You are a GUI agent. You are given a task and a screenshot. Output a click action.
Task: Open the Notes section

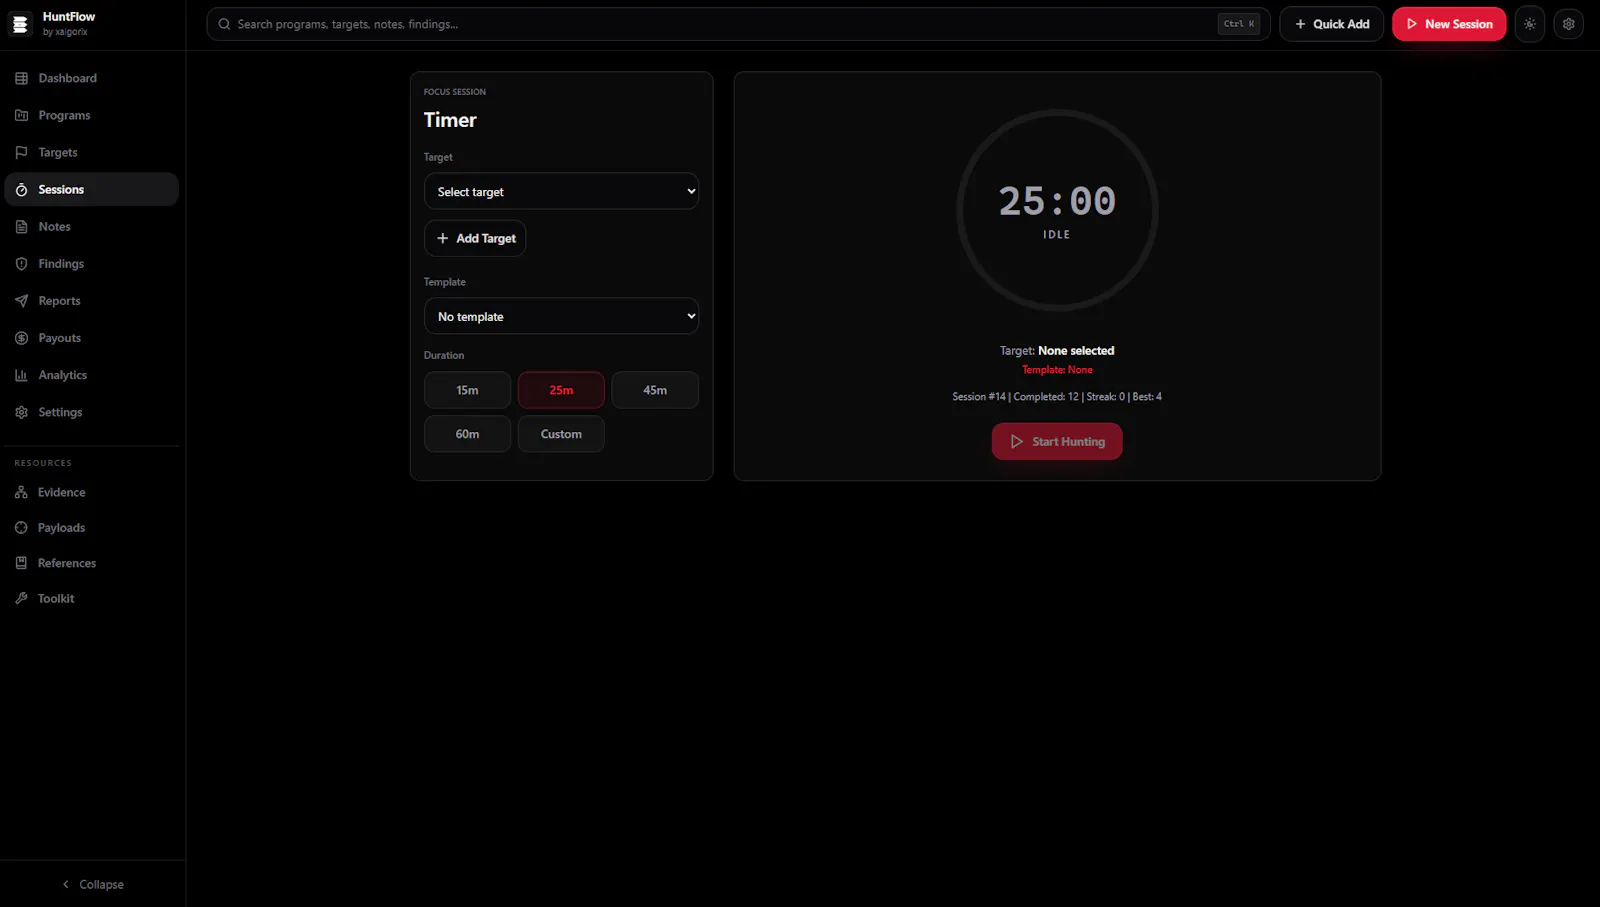coord(91,227)
